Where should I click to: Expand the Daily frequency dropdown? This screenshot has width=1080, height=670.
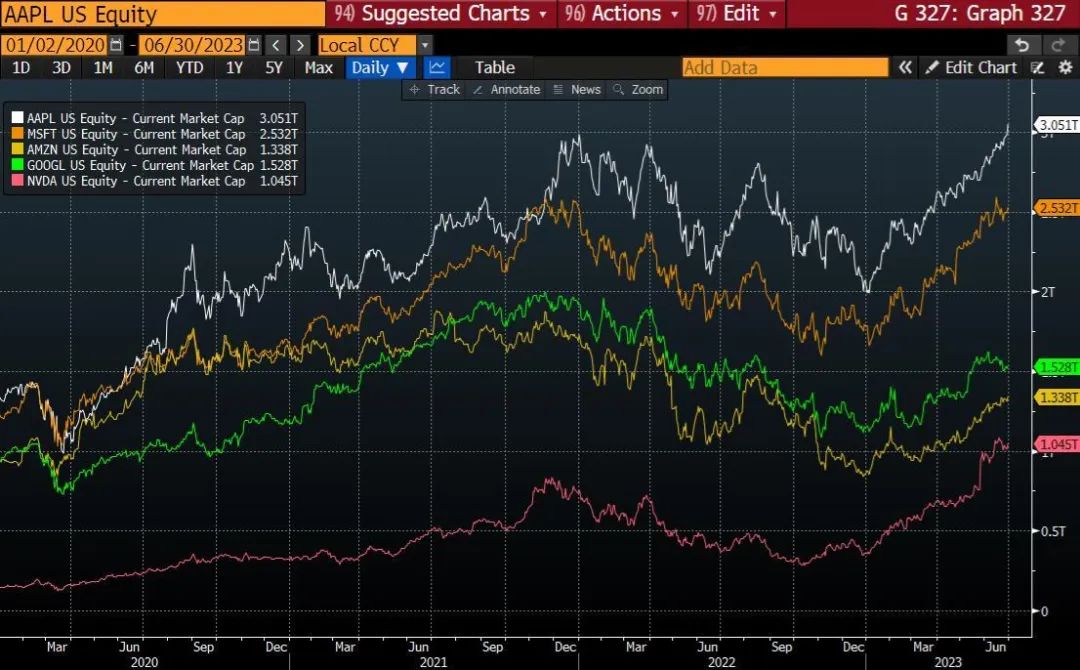point(380,68)
